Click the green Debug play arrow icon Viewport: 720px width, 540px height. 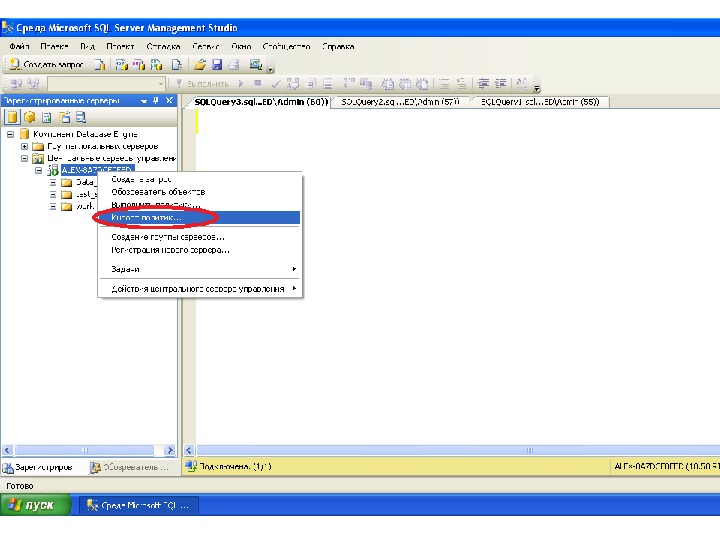pyautogui.click(x=241, y=84)
